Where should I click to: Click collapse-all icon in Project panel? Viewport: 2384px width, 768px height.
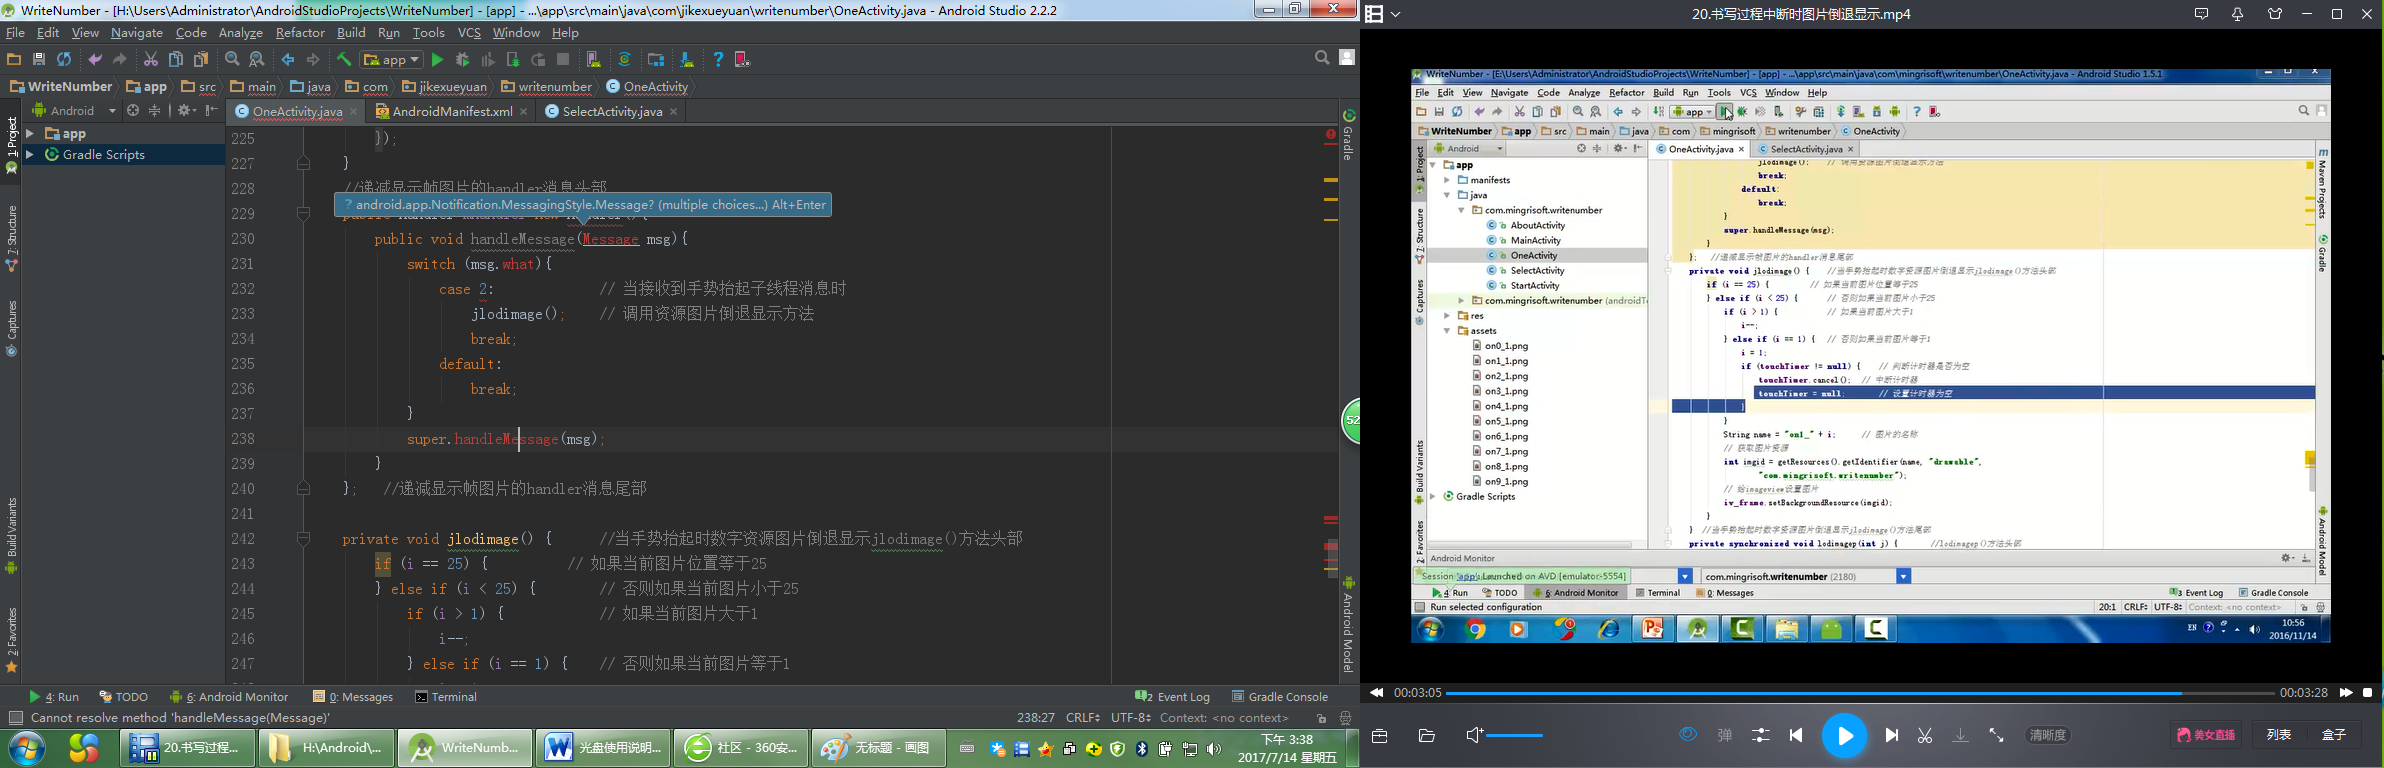coord(154,111)
